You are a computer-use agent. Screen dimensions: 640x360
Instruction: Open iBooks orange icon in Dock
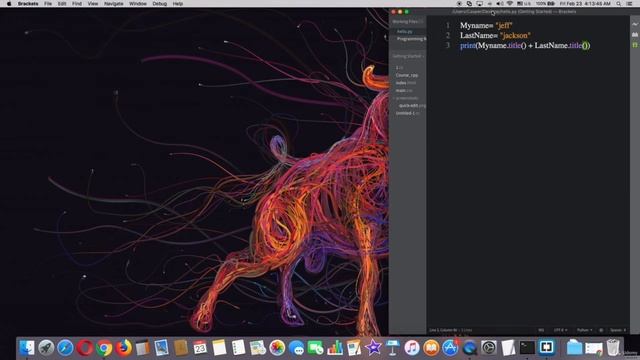click(x=431, y=348)
